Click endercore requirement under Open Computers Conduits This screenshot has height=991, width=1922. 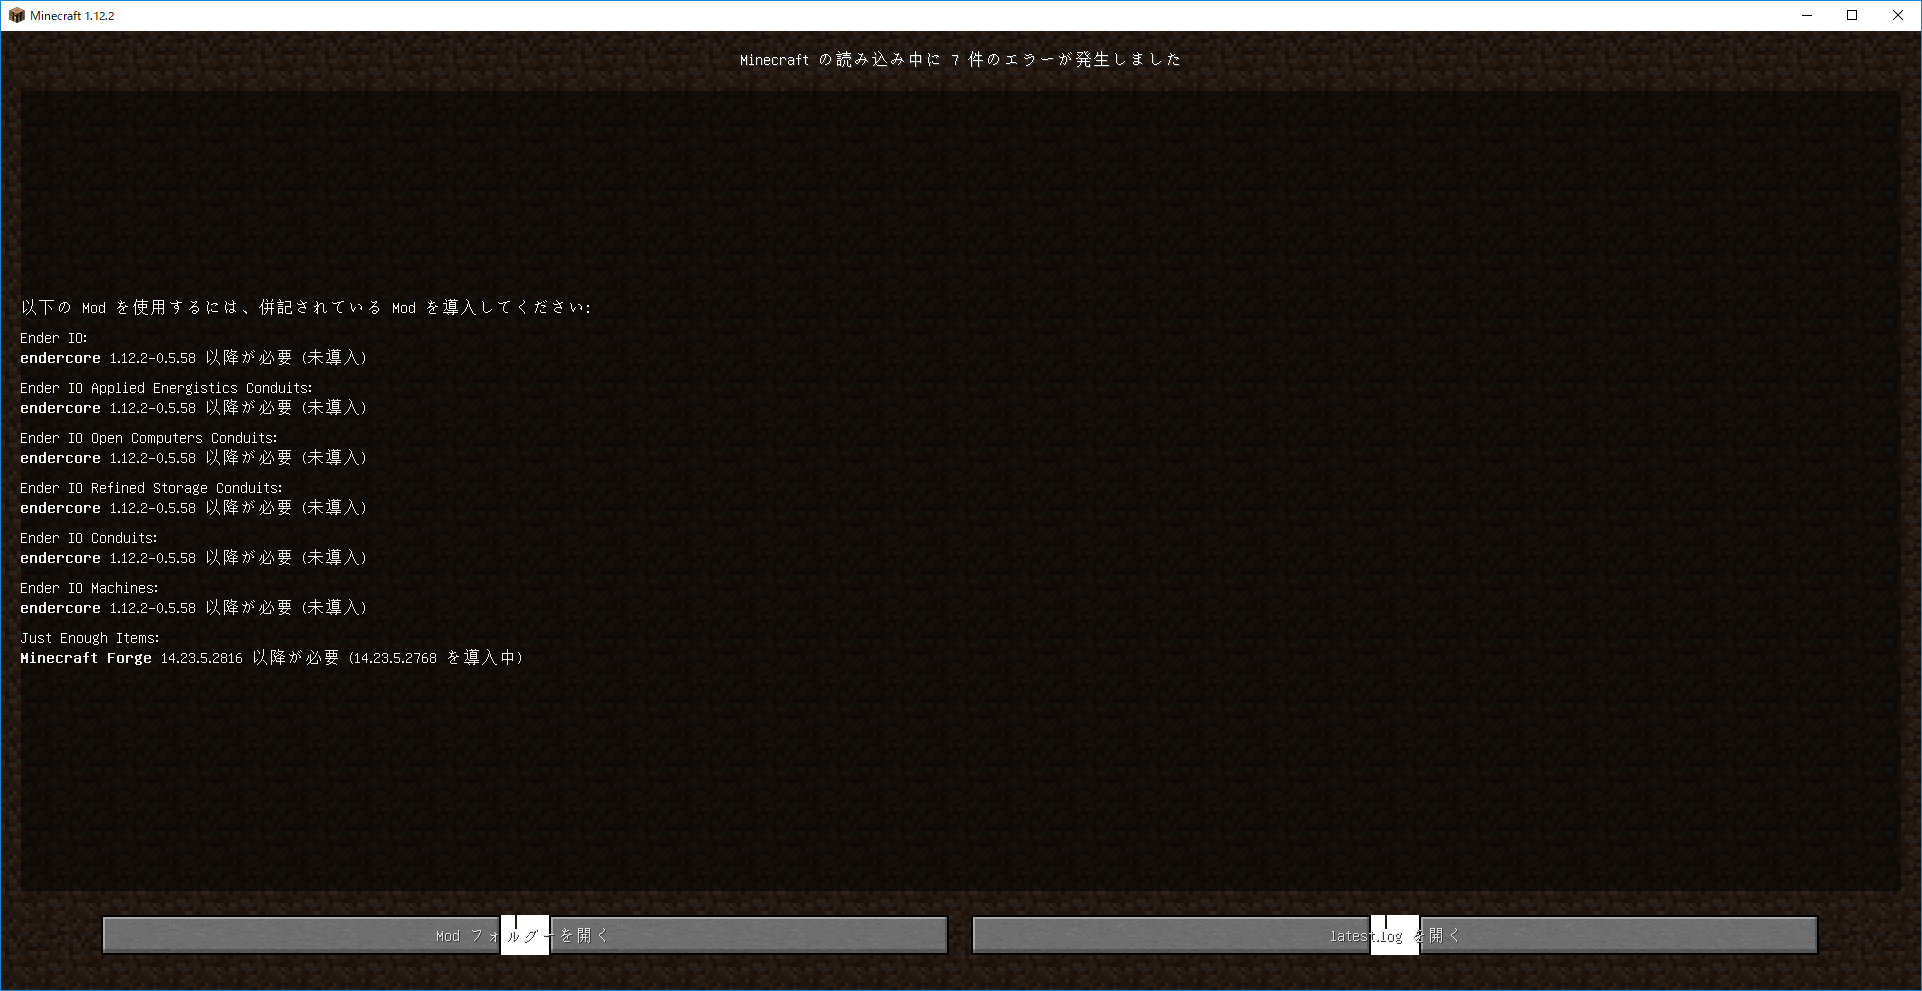tap(194, 458)
